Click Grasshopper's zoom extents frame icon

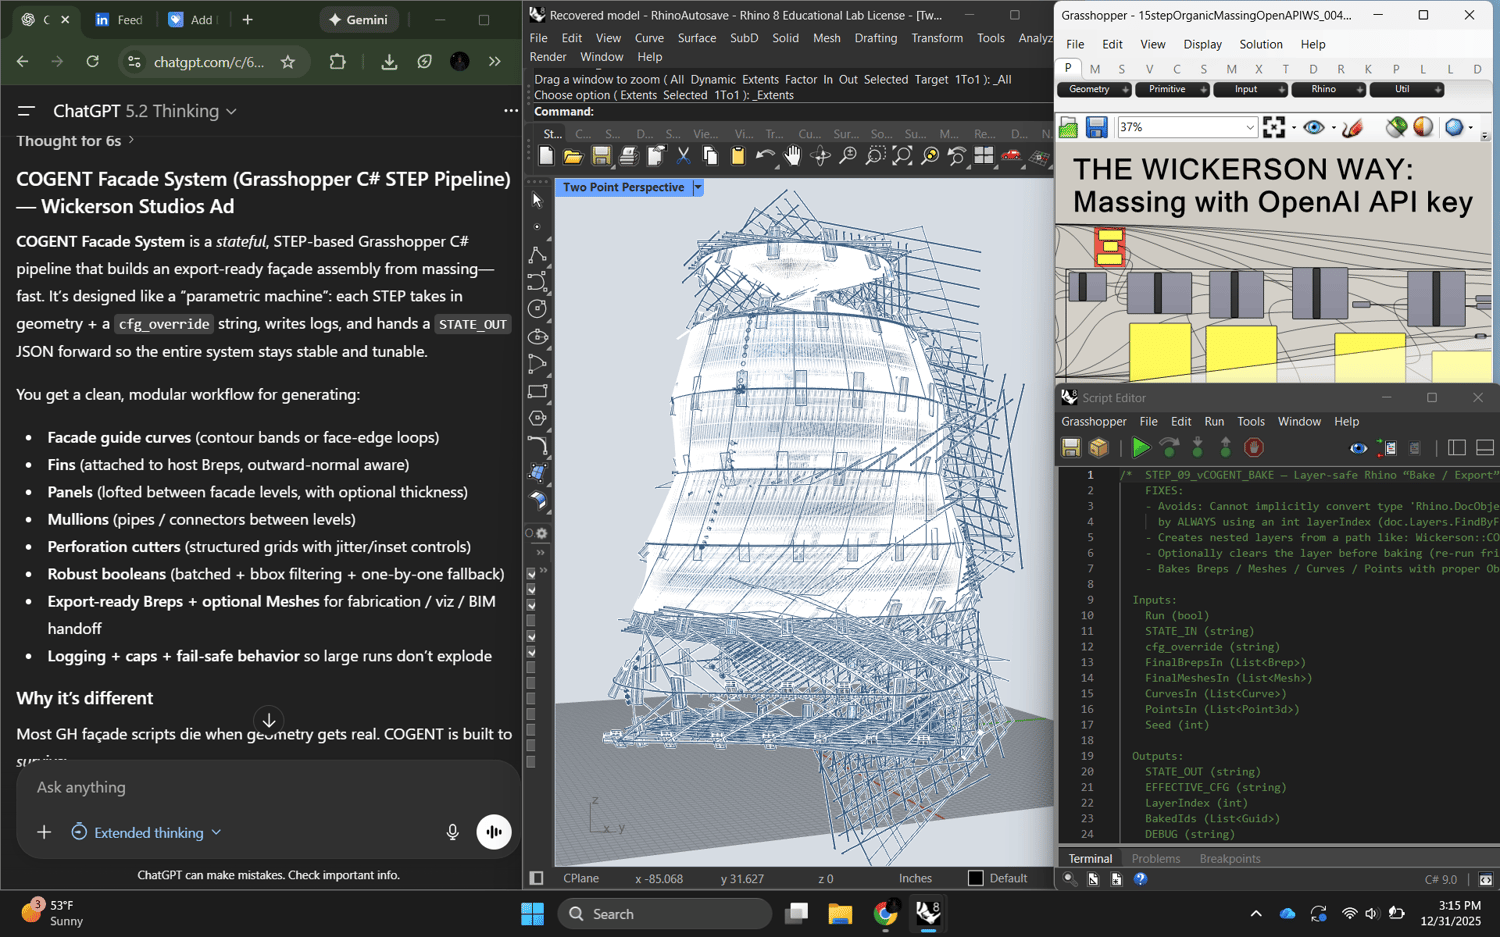[1274, 127]
